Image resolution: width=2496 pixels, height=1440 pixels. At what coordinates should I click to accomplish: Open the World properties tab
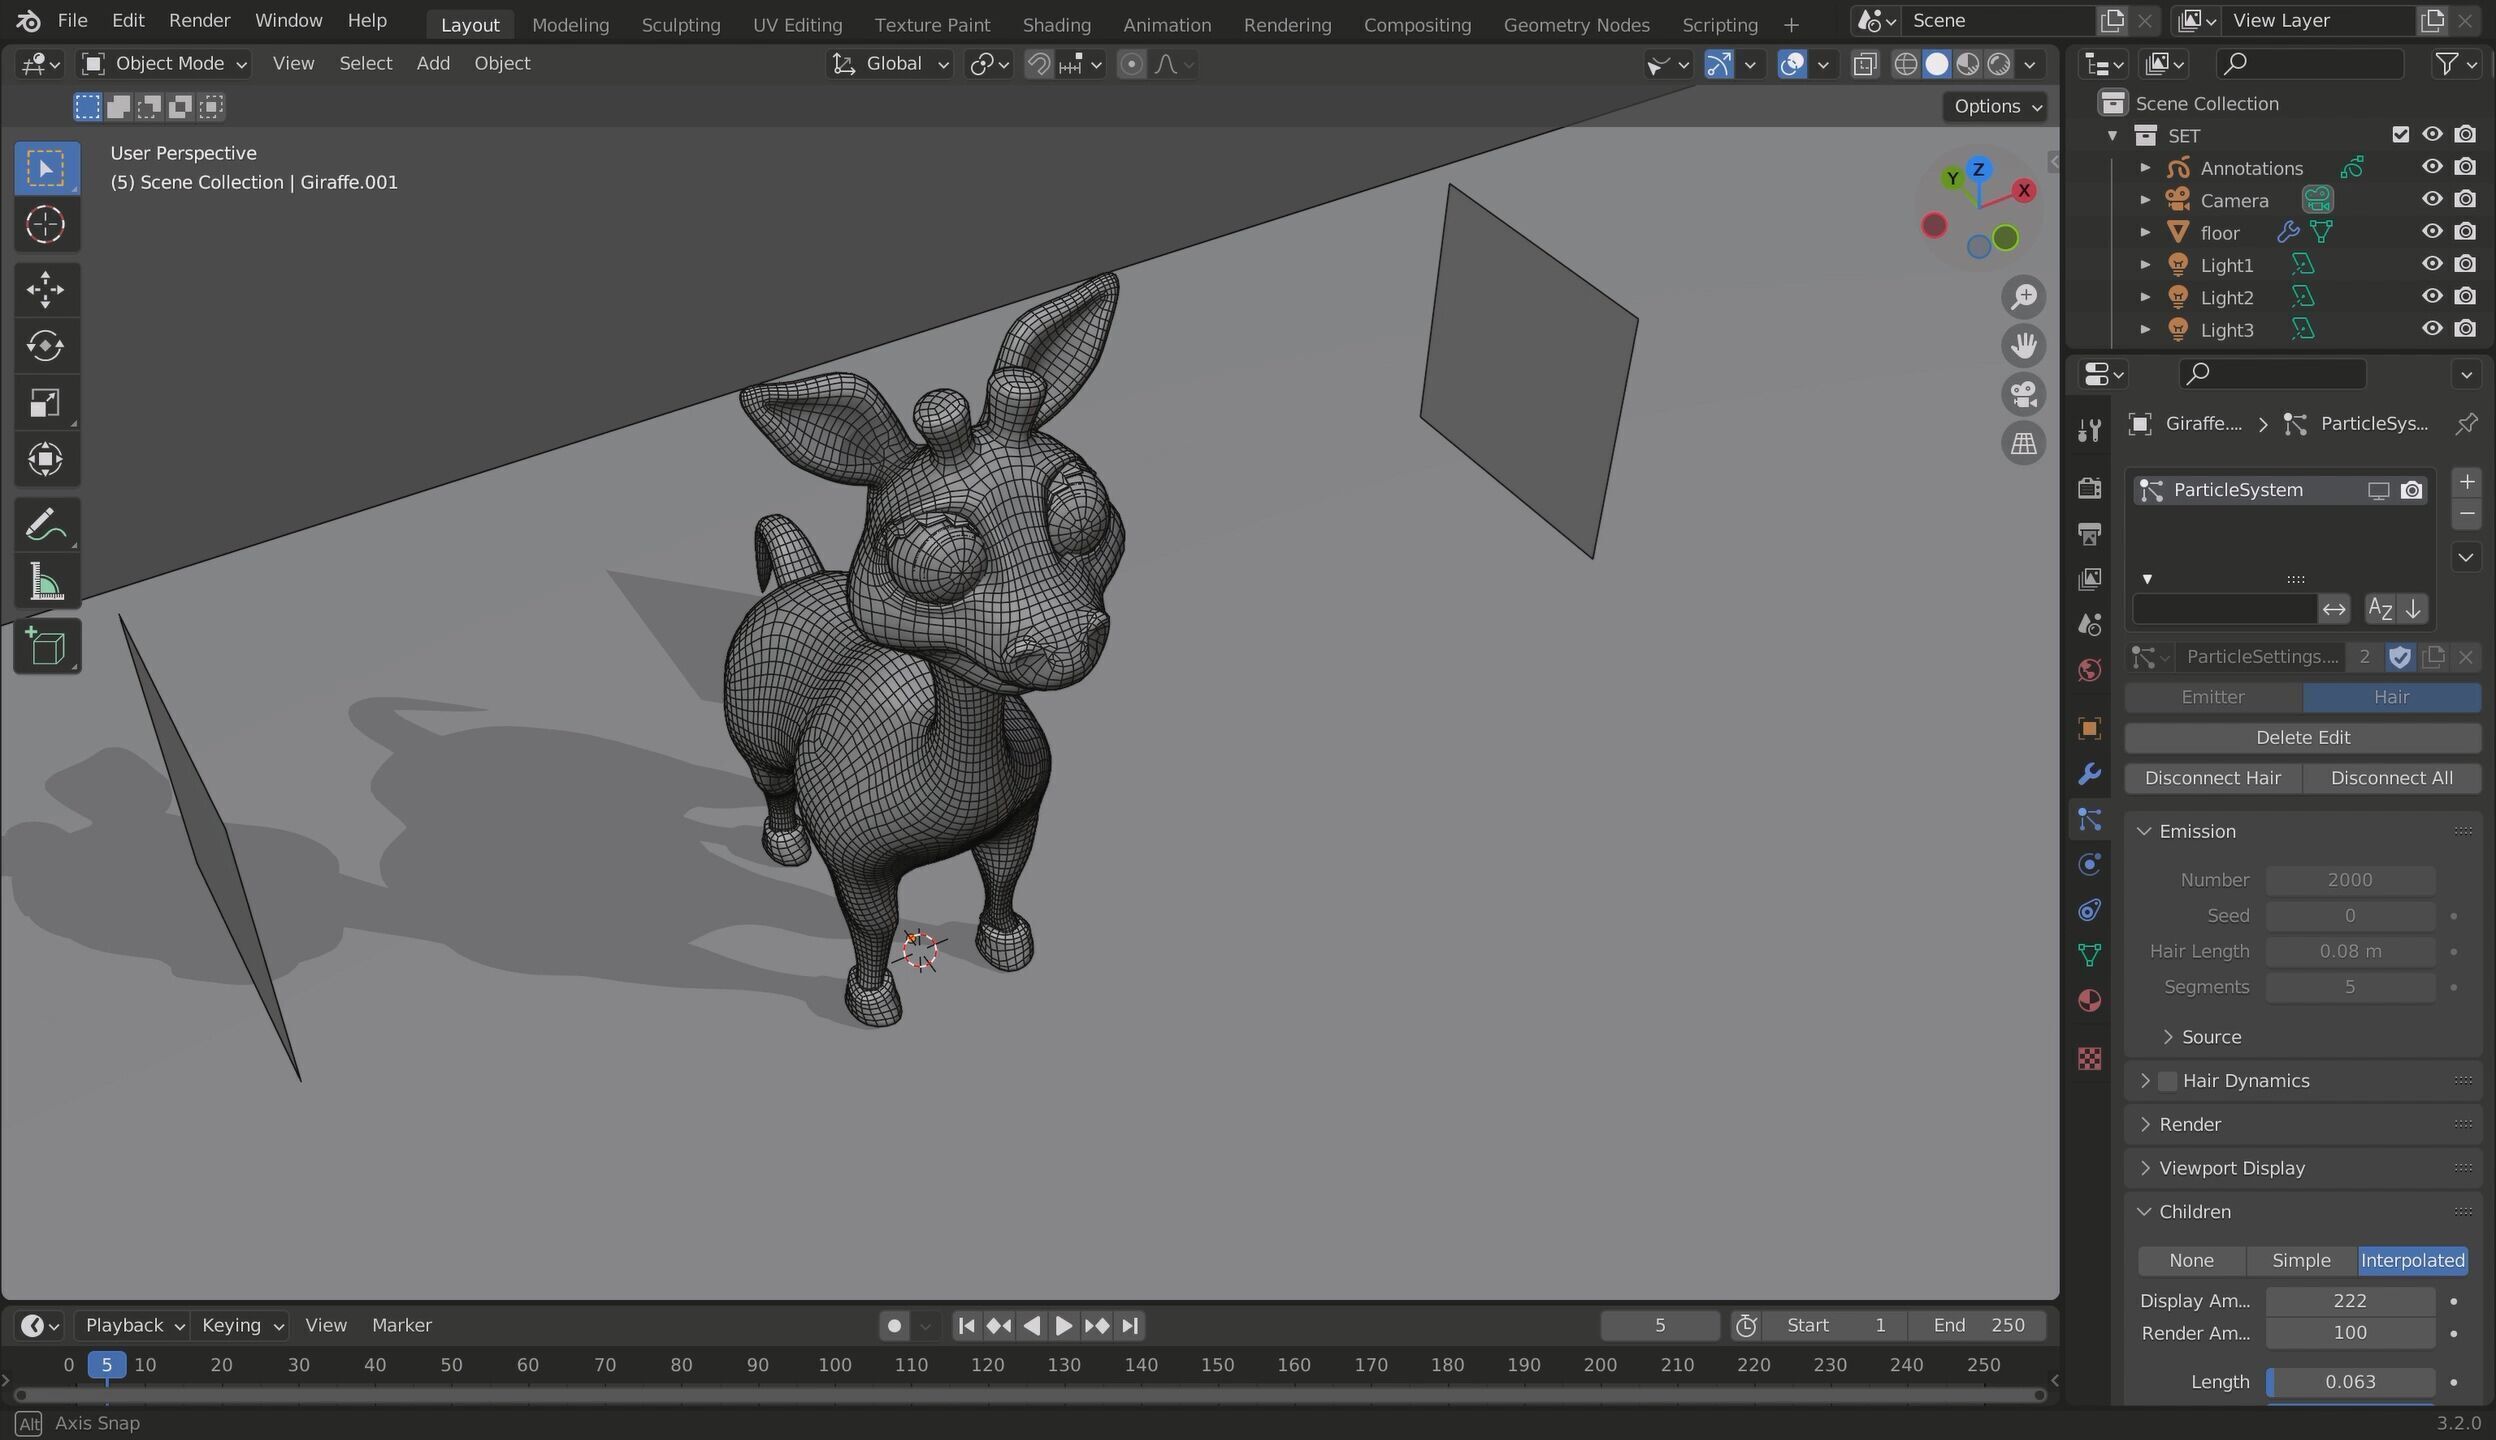(2089, 670)
